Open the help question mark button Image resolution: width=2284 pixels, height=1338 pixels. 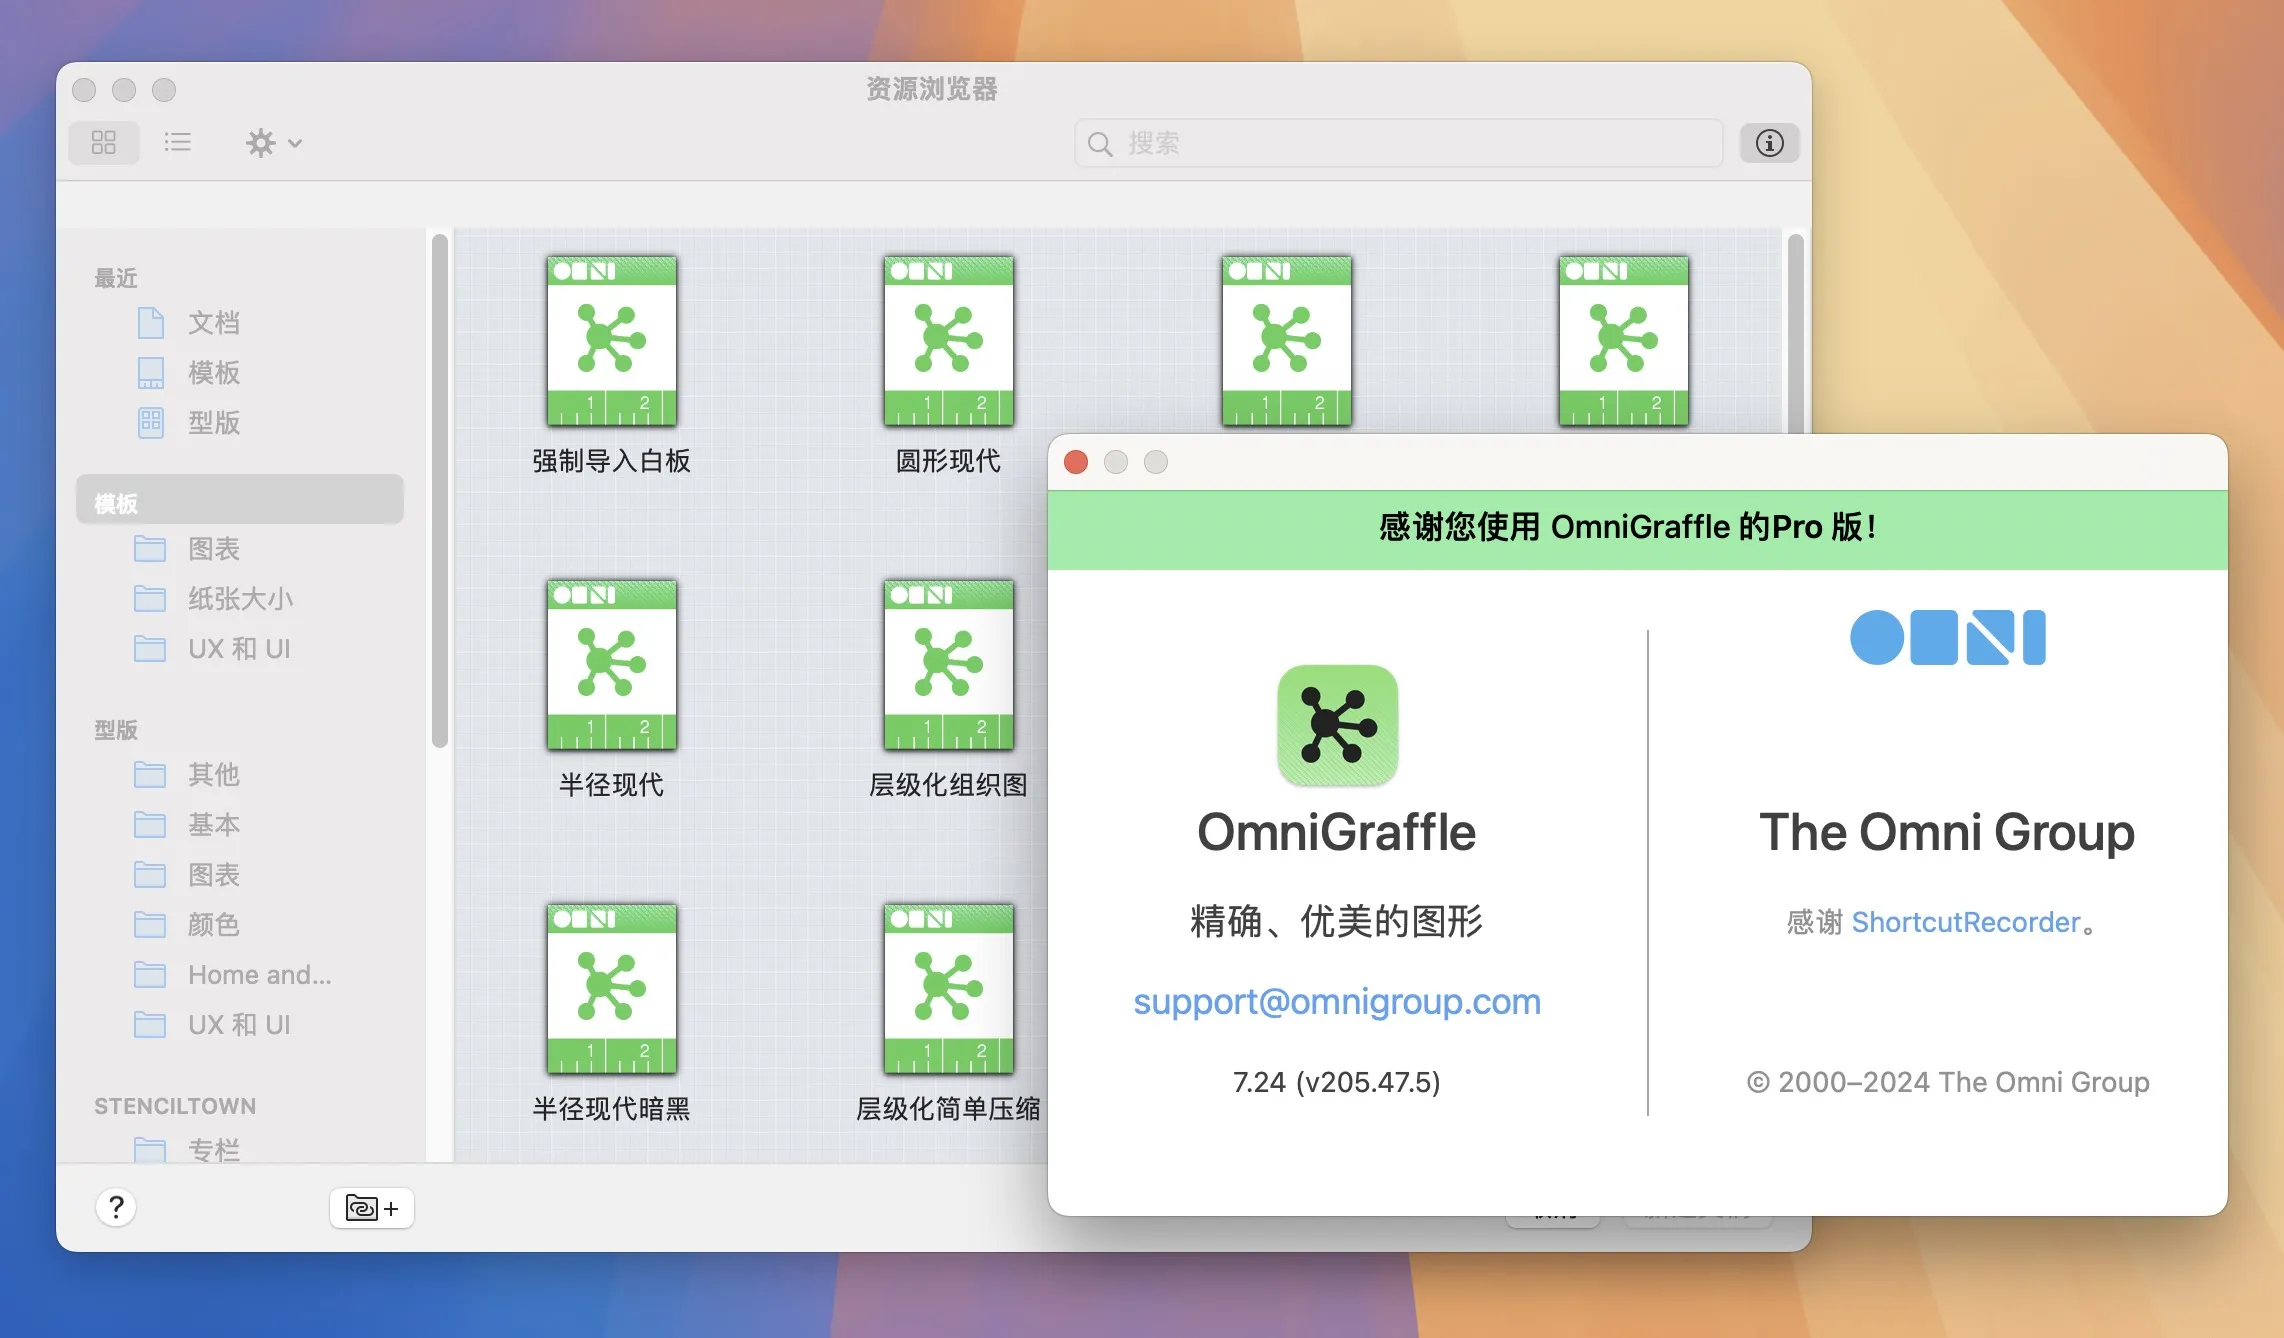pos(116,1207)
